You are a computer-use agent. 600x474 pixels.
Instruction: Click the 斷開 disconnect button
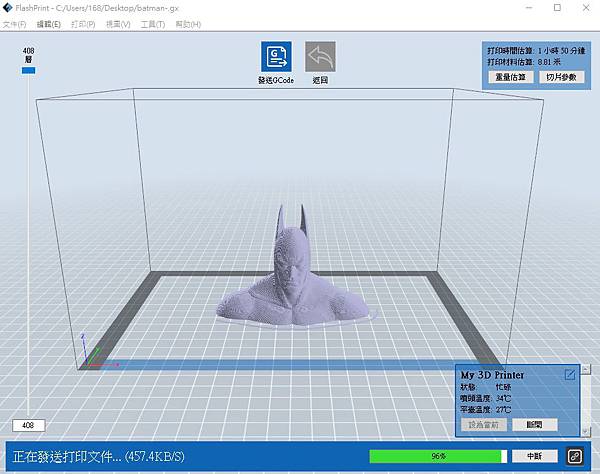pyautogui.click(x=535, y=424)
